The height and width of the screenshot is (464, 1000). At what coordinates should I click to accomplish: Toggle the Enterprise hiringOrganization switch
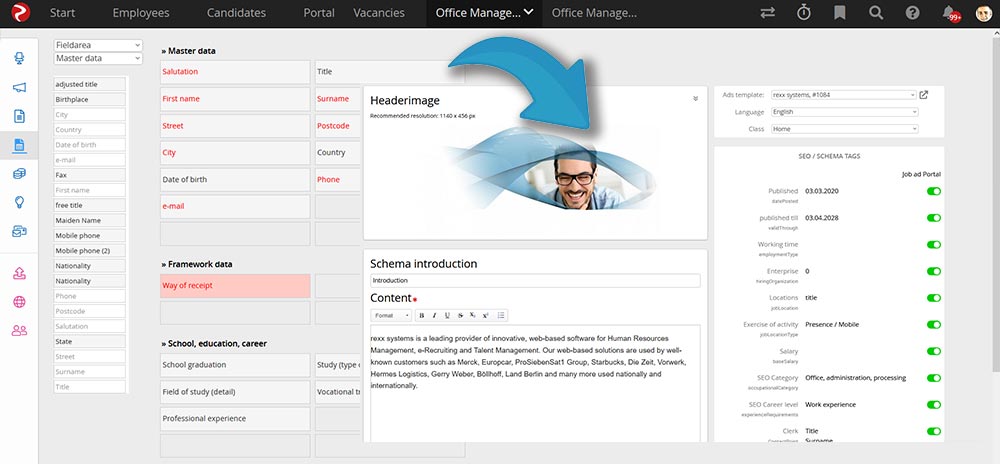(934, 272)
